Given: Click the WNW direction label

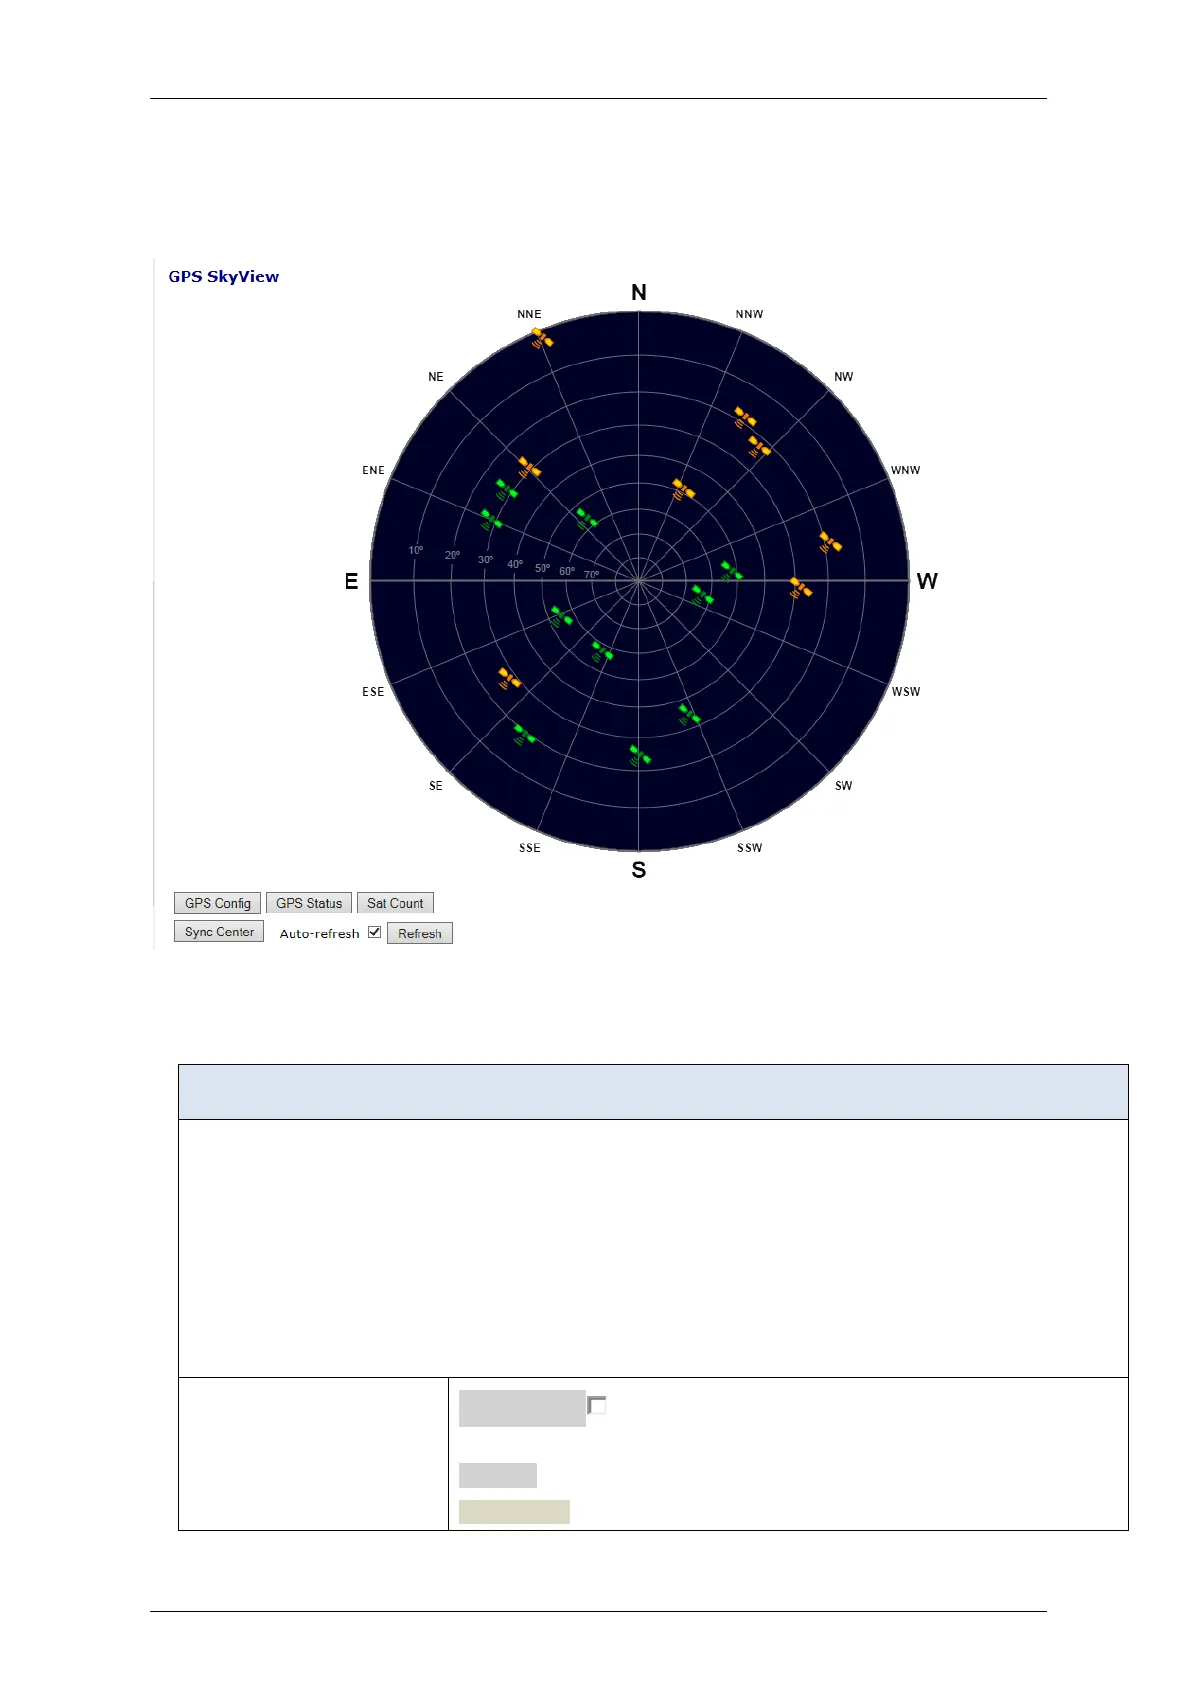Looking at the screenshot, I should [x=906, y=470].
